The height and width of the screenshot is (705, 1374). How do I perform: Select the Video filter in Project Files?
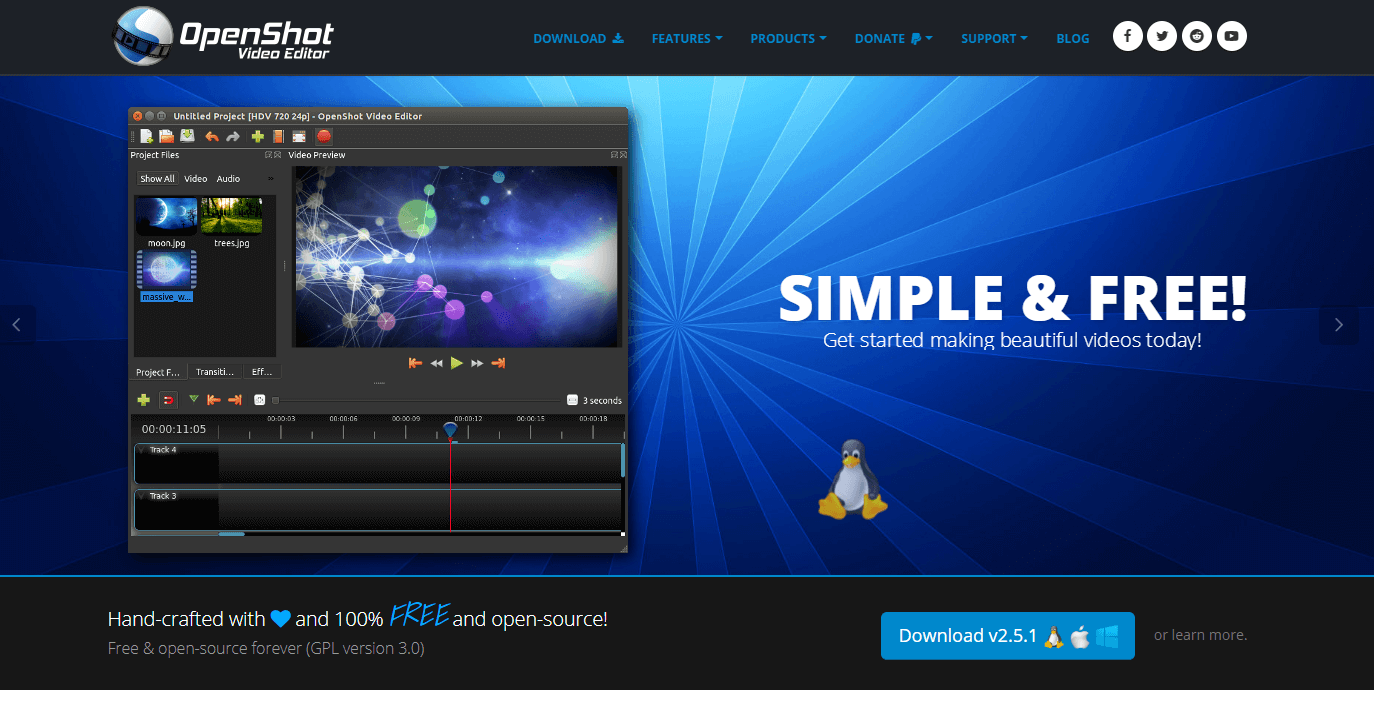coord(196,179)
